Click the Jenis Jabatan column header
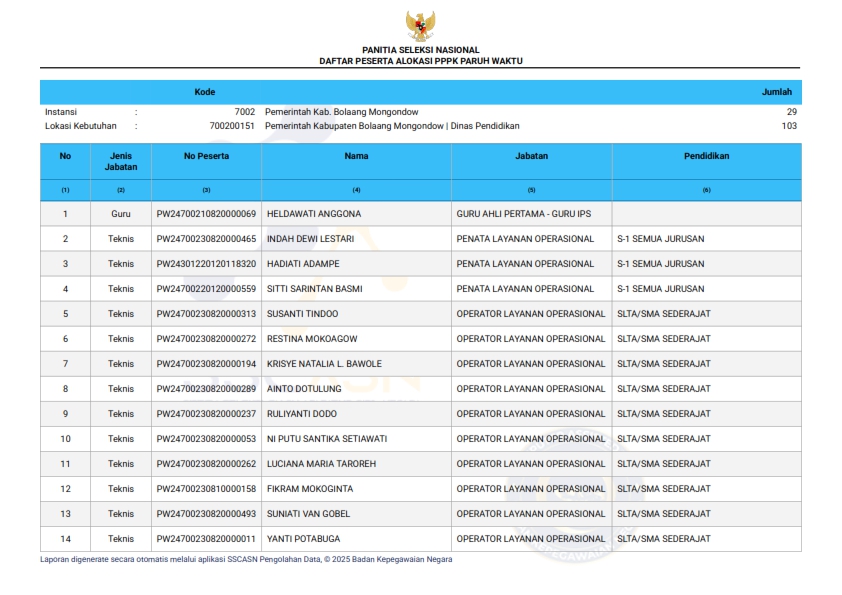This screenshot has height=595, width=842. click(x=121, y=161)
